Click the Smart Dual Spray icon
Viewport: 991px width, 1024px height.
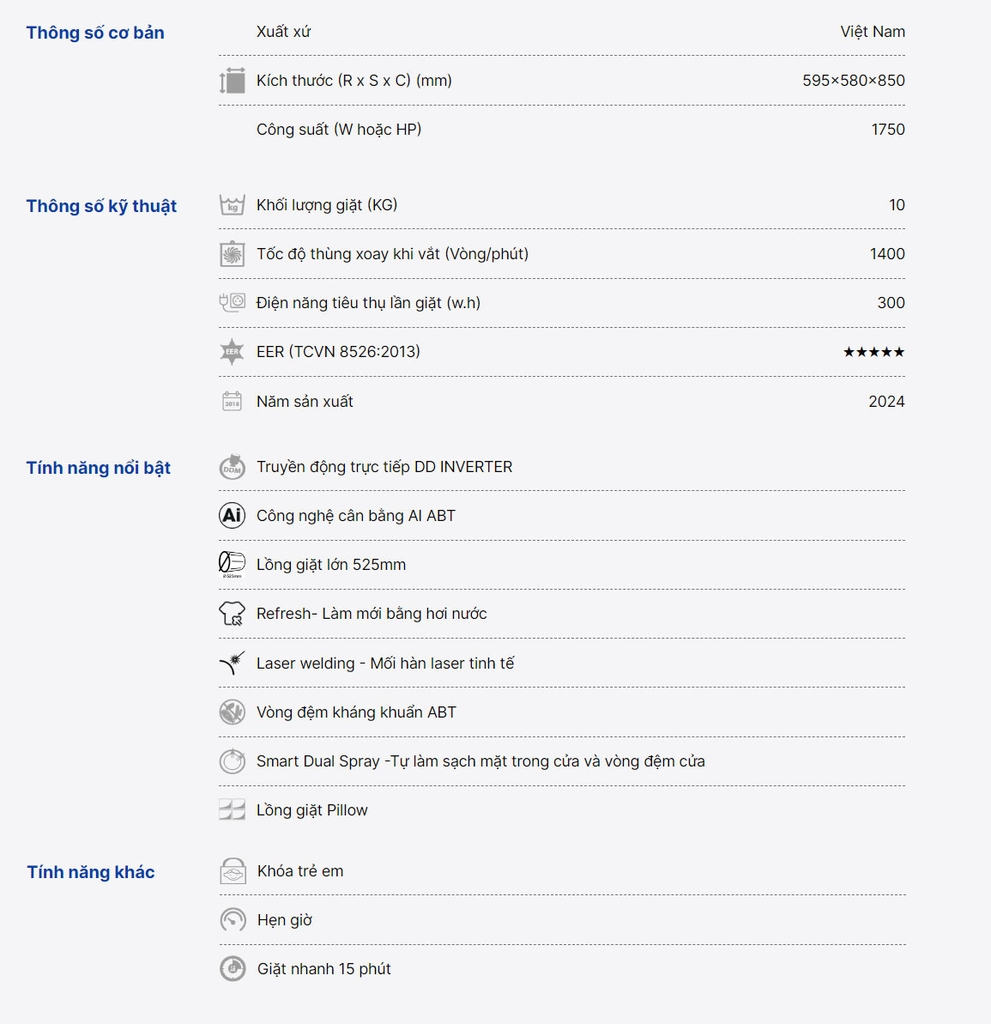pyautogui.click(x=232, y=761)
